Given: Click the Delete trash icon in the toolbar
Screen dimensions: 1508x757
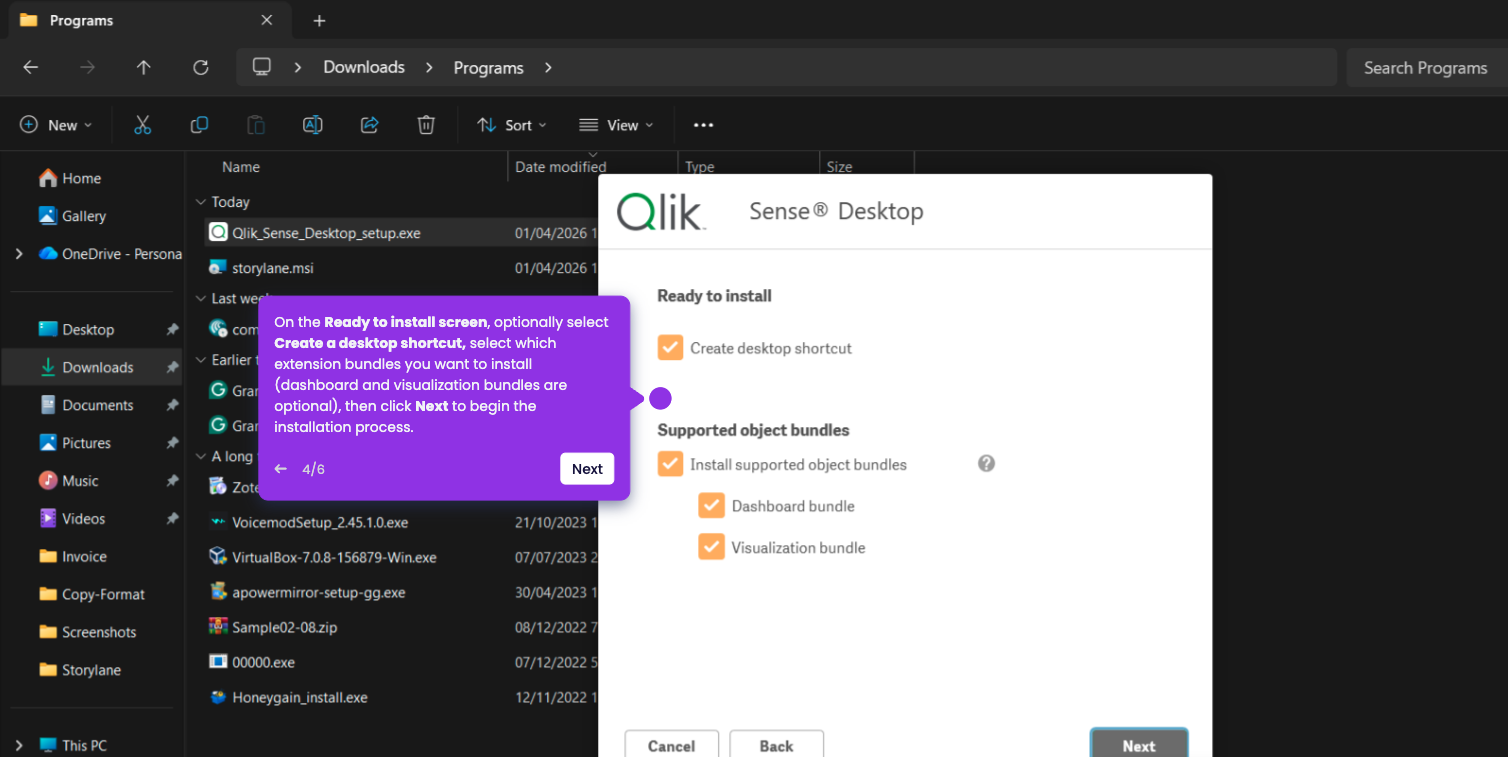Looking at the screenshot, I should point(426,125).
